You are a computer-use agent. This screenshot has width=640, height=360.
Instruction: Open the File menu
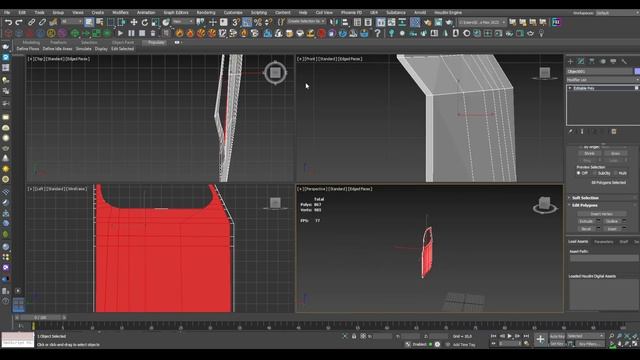pos(7,13)
